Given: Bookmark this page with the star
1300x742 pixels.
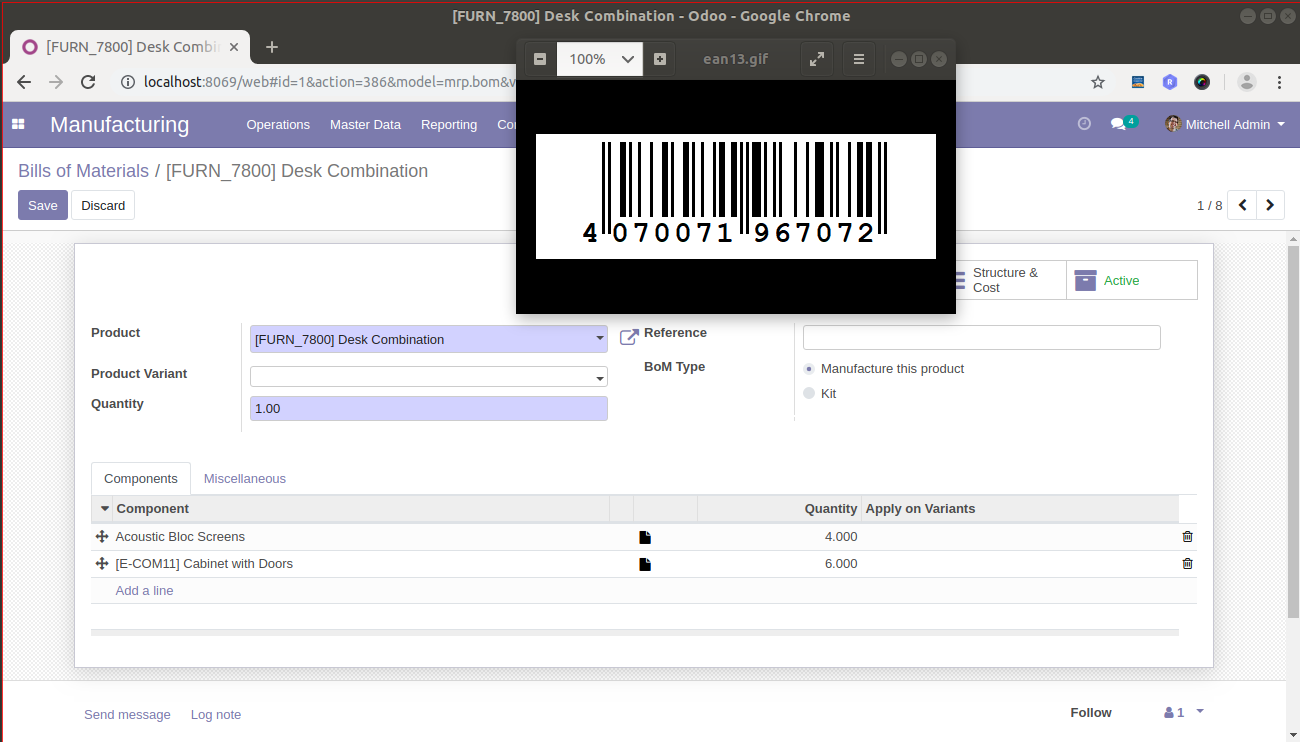Looking at the screenshot, I should coord(1098,82).
